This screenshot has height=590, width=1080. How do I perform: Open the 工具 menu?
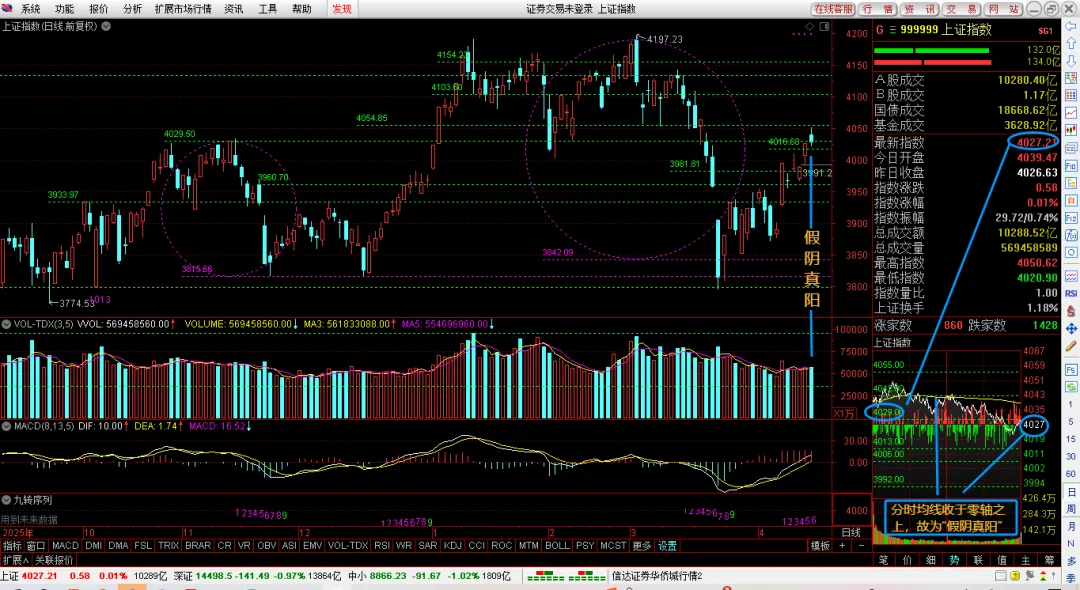[267, 9]
